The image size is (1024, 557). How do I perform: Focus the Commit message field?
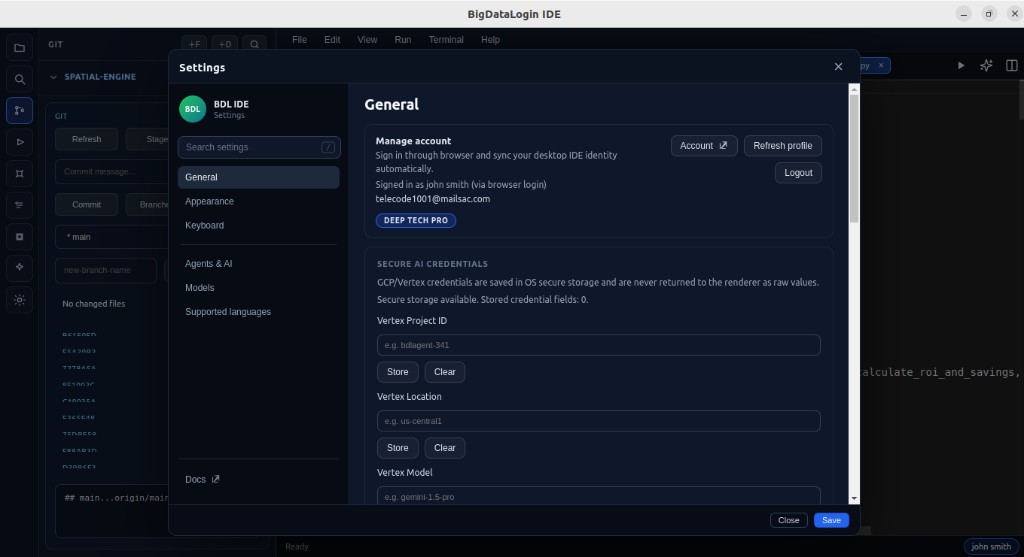pos(112,172)
